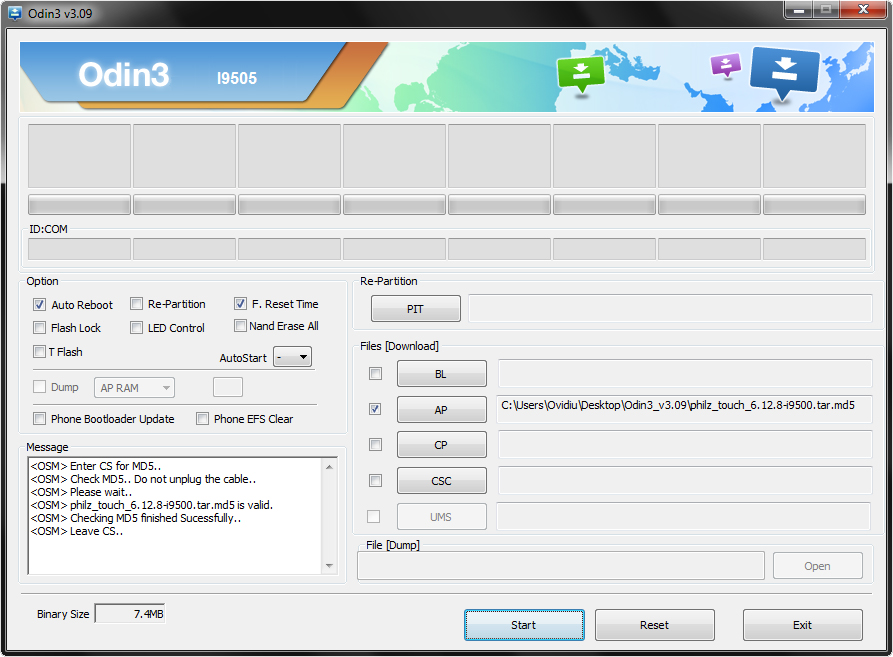Disable the Auto Reboot checkbox
The image size is (893, 657).
tap(40, 305)
